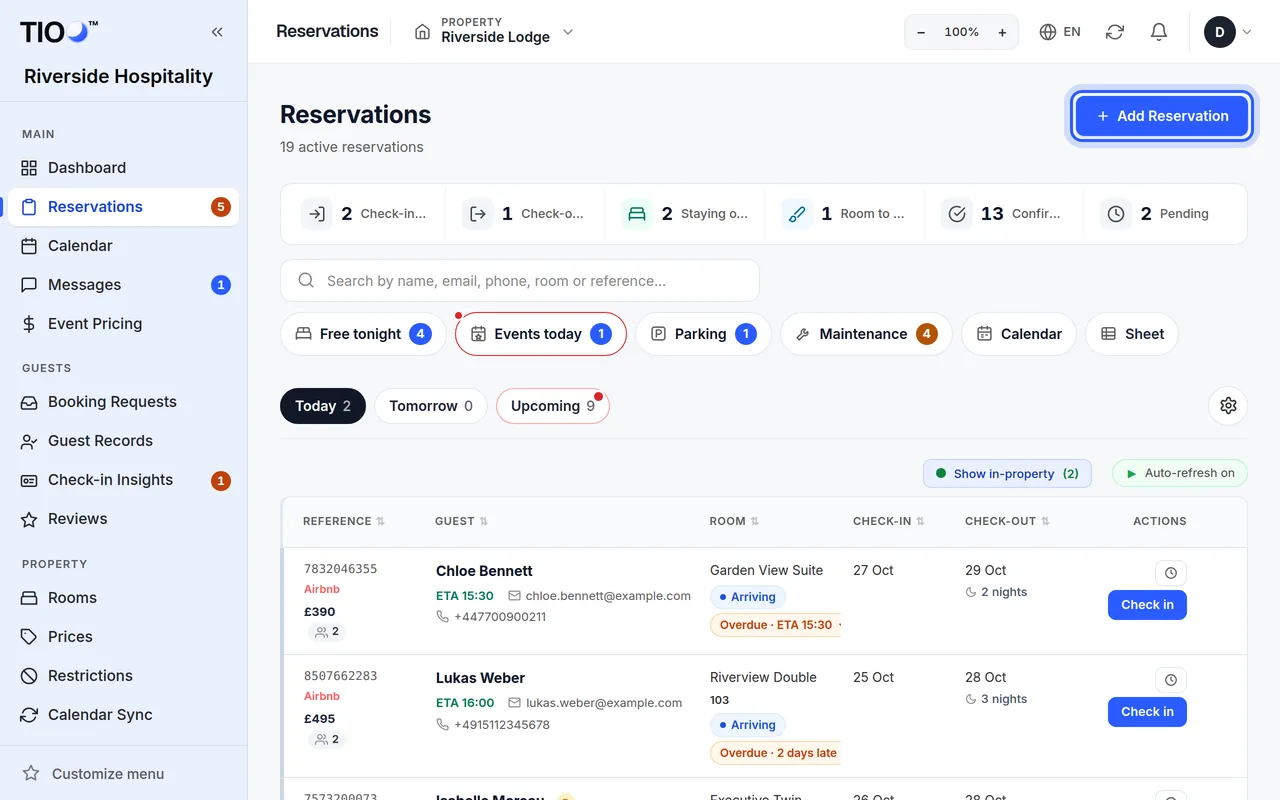Select reference 8507662283
The image size is (1280, 800).
(341, 676)
